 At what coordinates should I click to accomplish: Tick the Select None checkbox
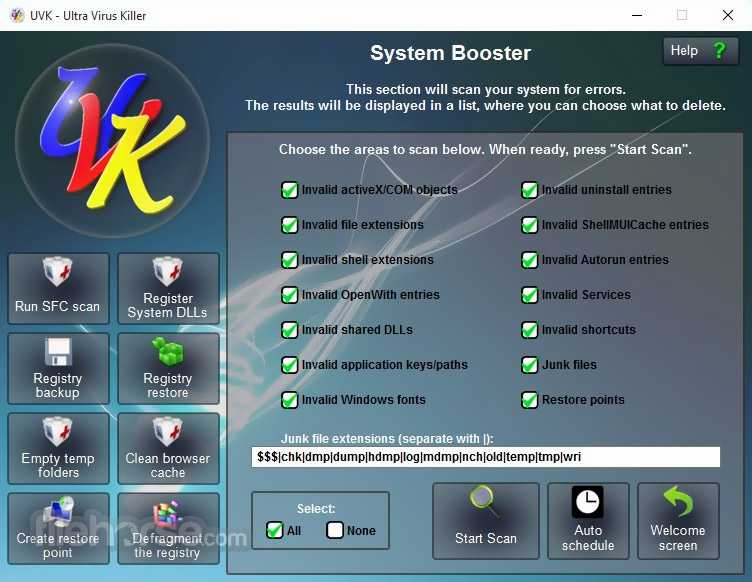tap(335, 530)
